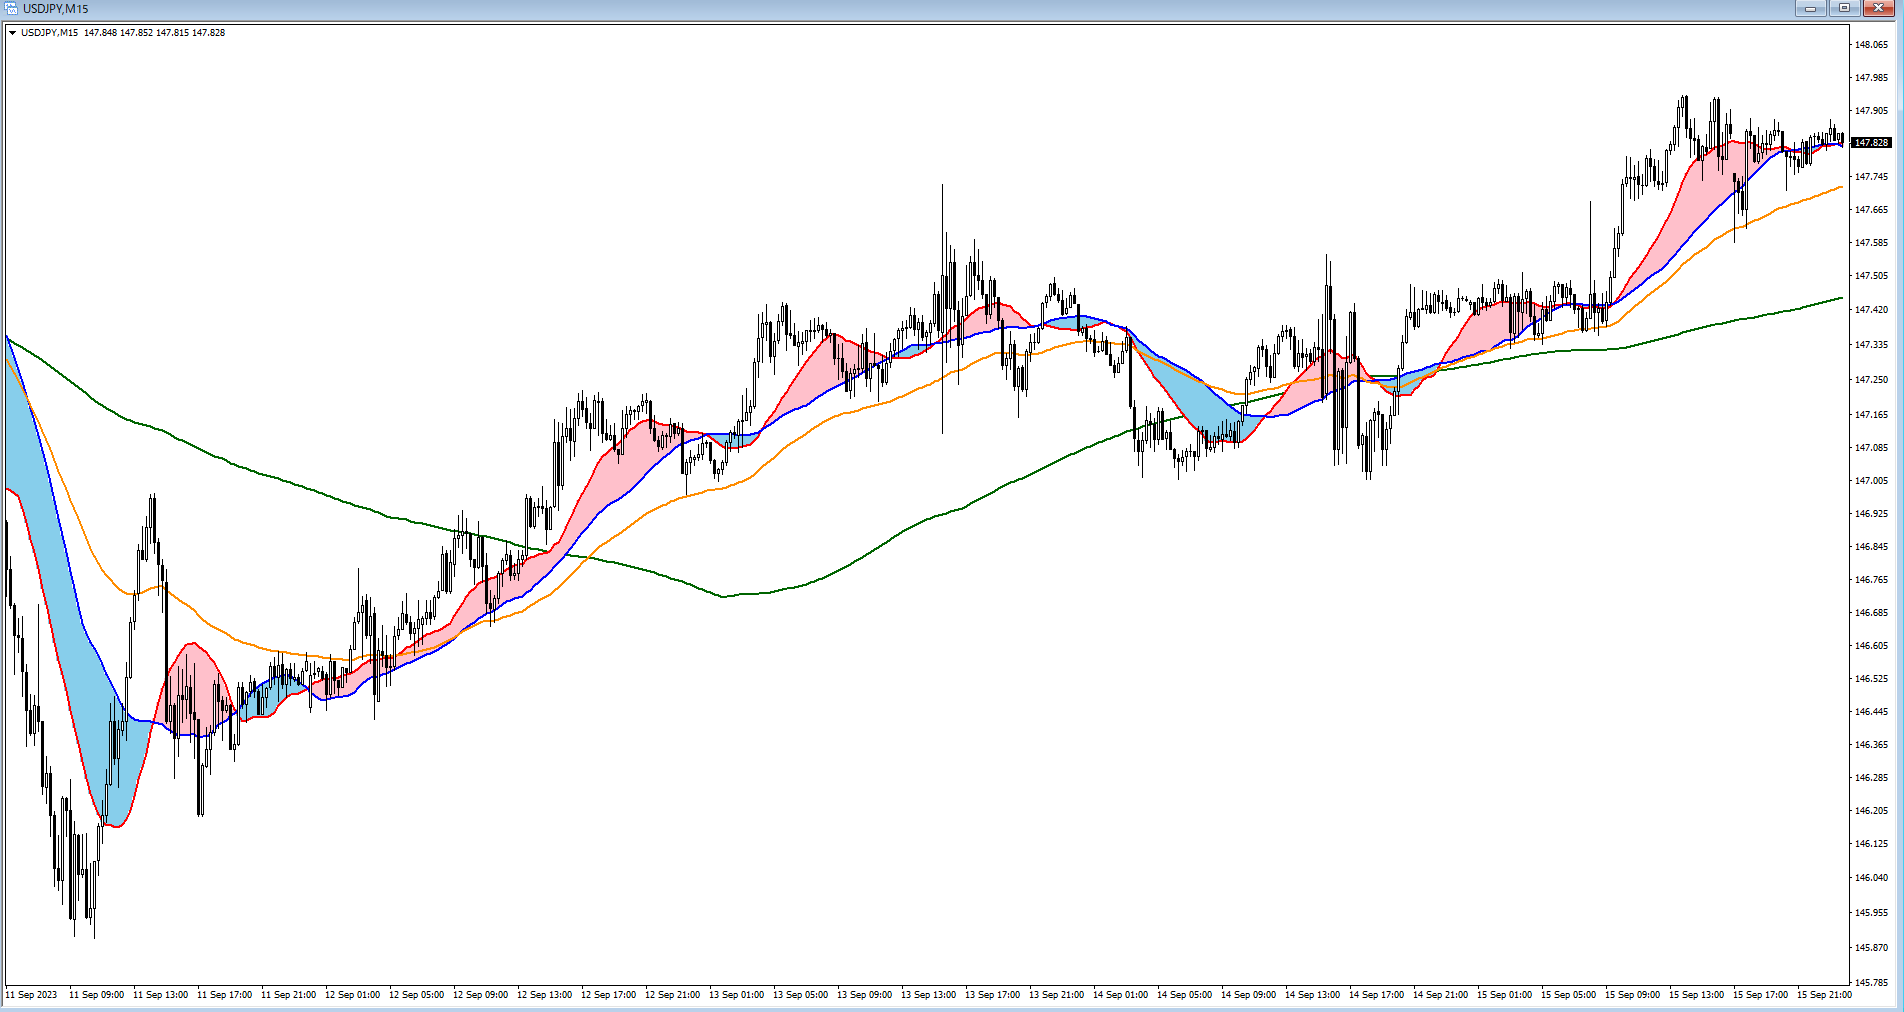The height and width of the screenshot is (1012, 1904).
Task: Click the chart window icon in title bar
Action: click(11, 9)
